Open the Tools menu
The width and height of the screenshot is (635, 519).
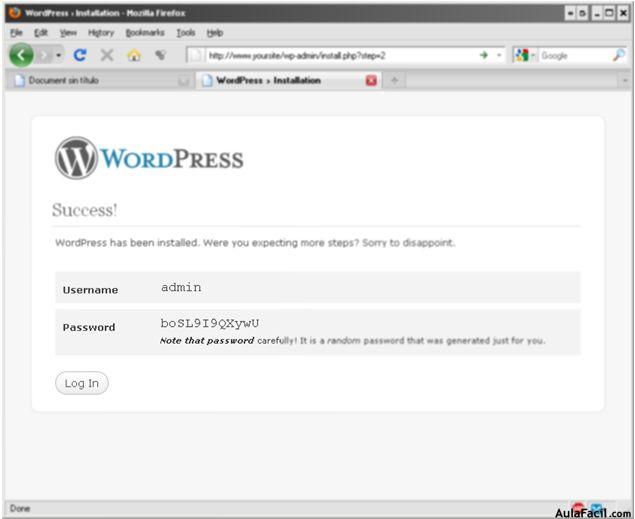[x=185, y=33]
